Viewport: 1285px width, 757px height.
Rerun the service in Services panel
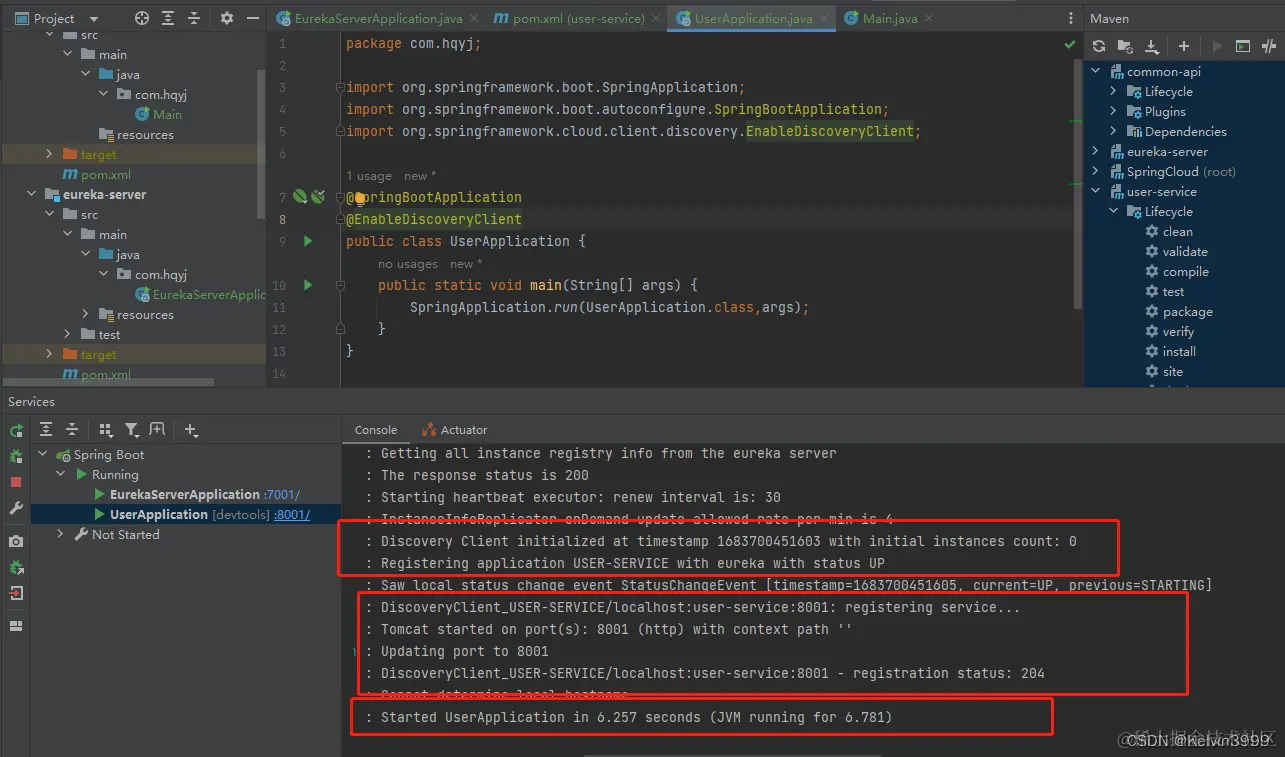pyautogui.click(x=16, y=431)
